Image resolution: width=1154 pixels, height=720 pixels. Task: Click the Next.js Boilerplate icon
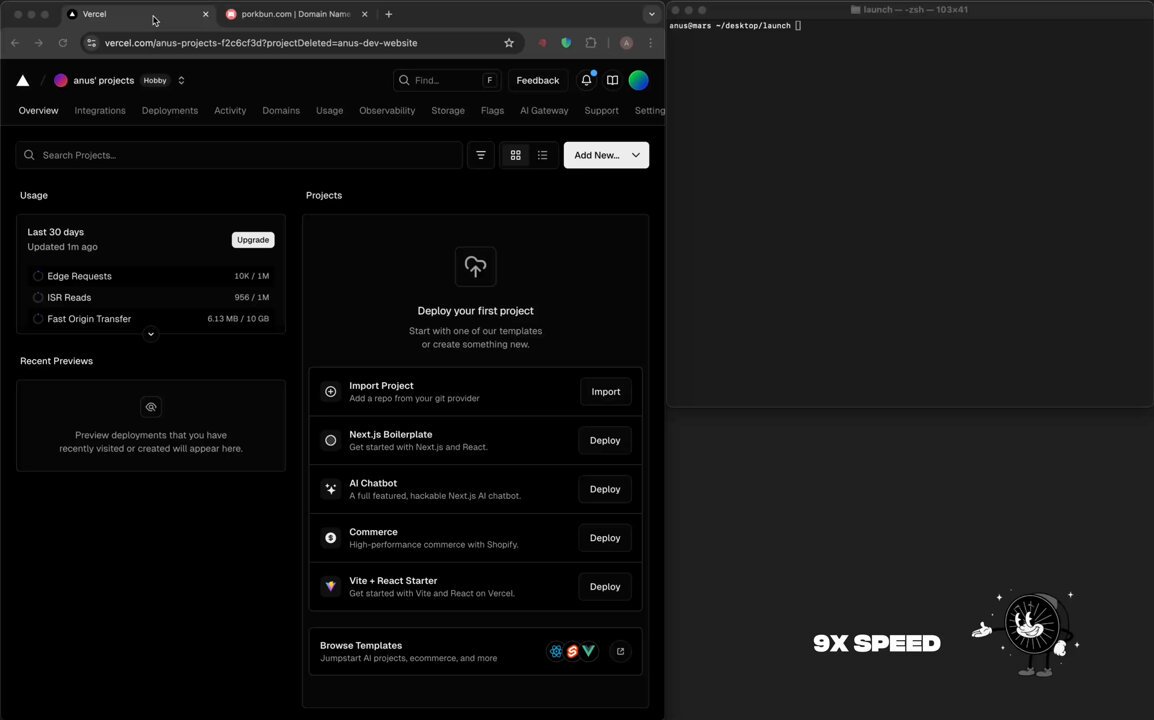tap(330, 440)
